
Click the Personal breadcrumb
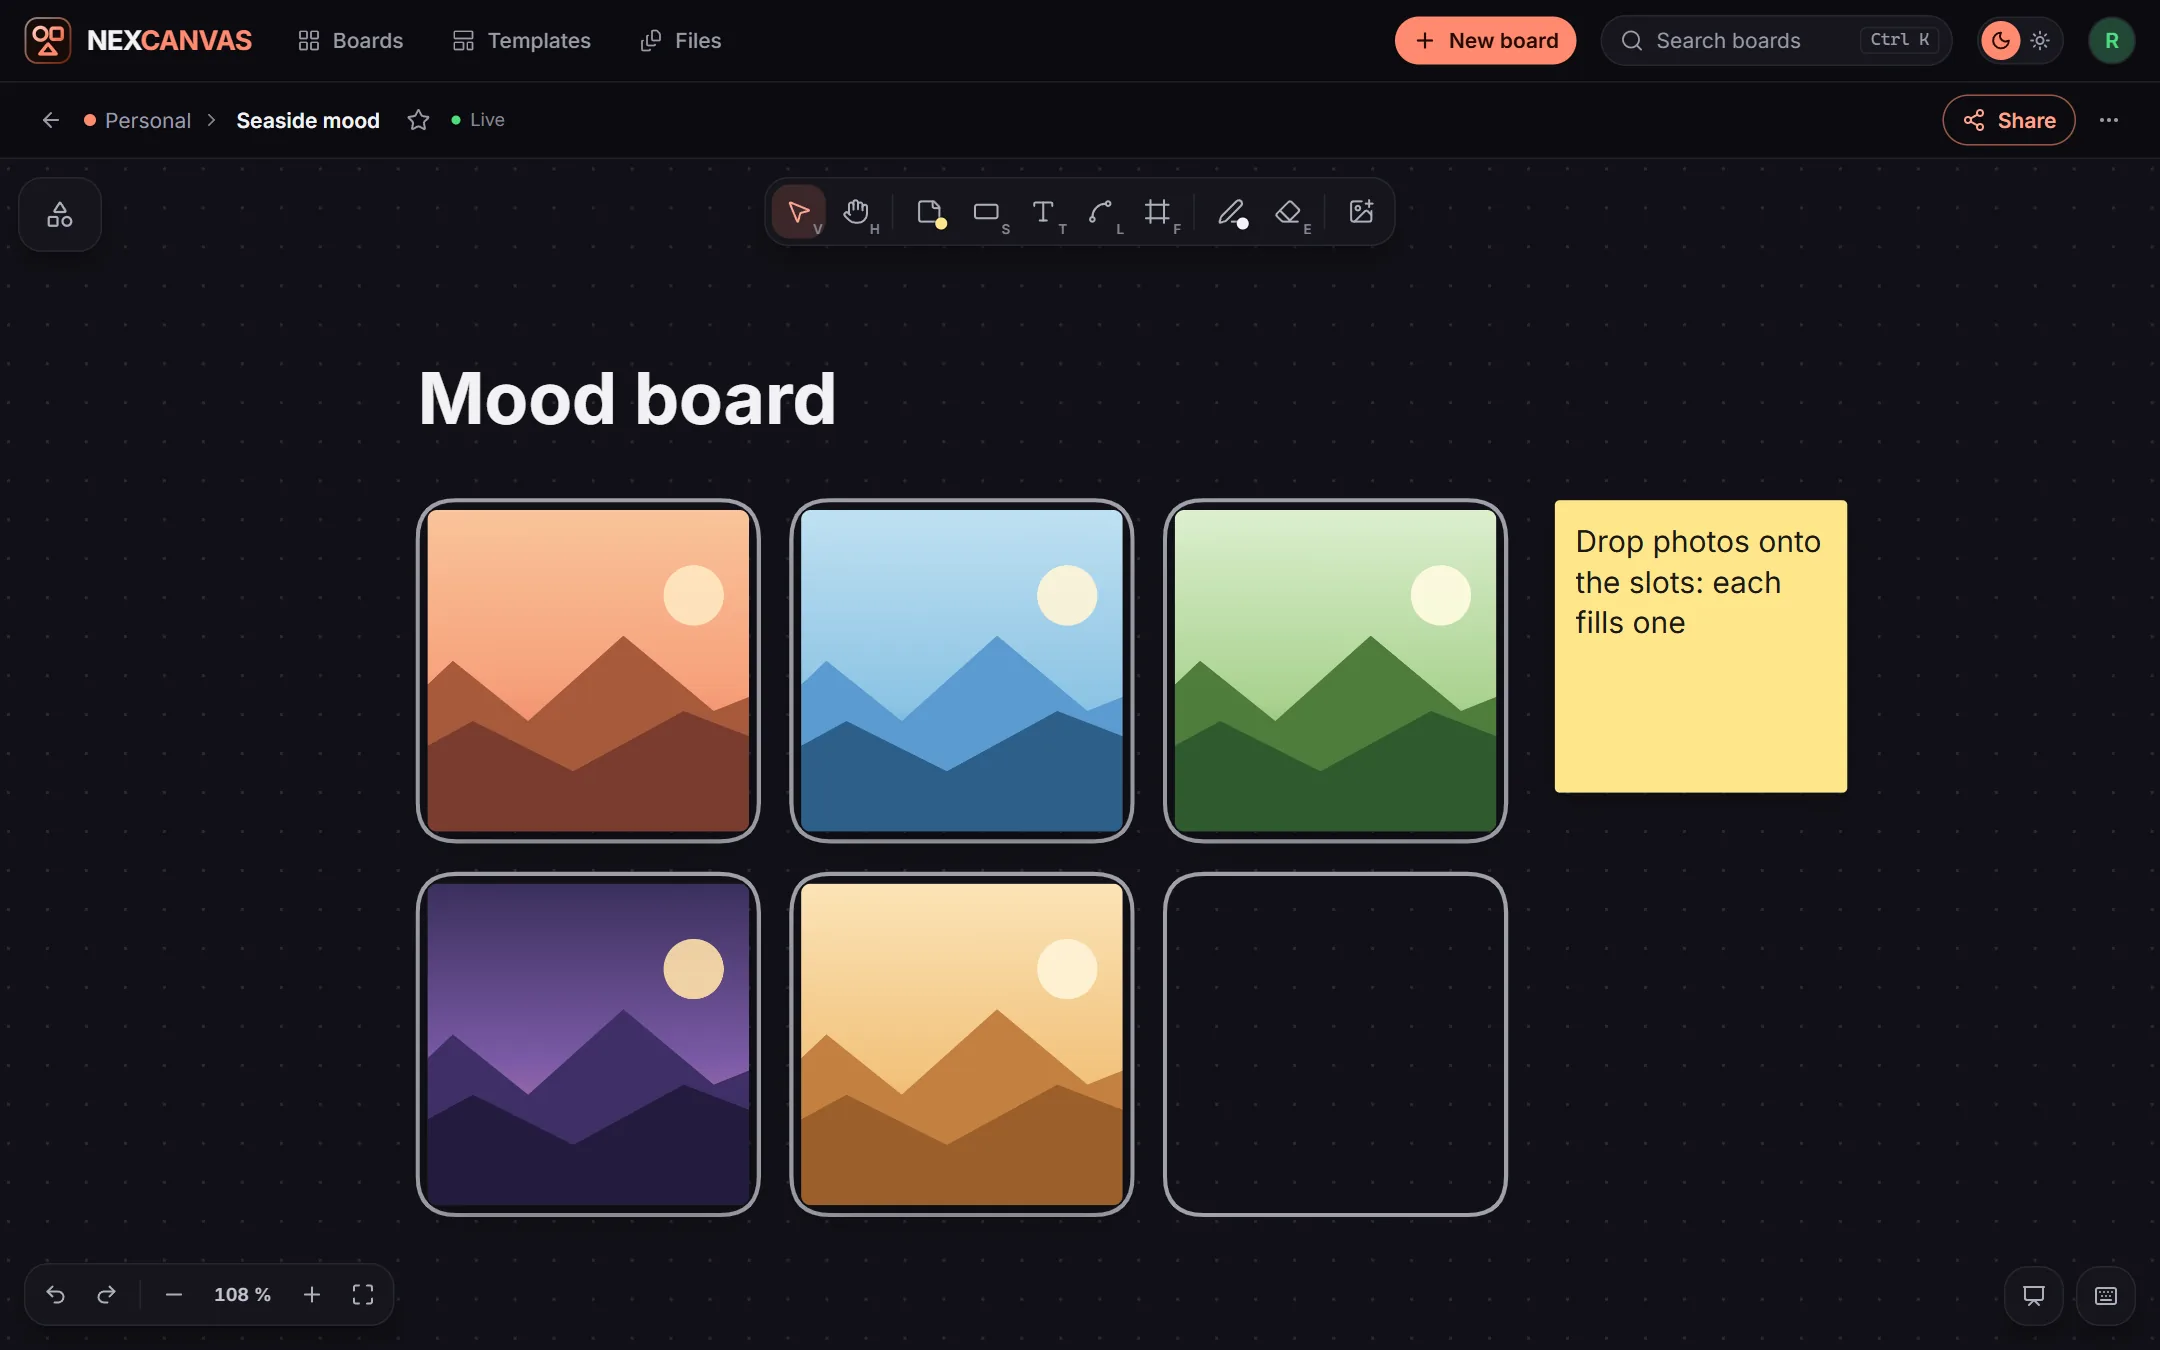point(138,120)
